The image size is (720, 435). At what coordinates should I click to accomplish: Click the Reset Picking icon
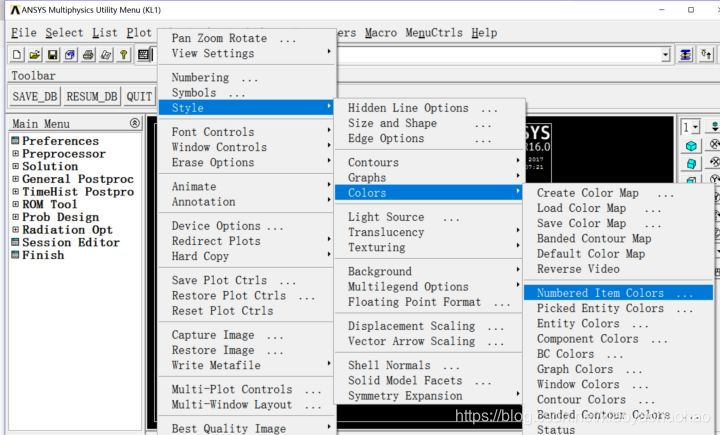pos(706,55)
